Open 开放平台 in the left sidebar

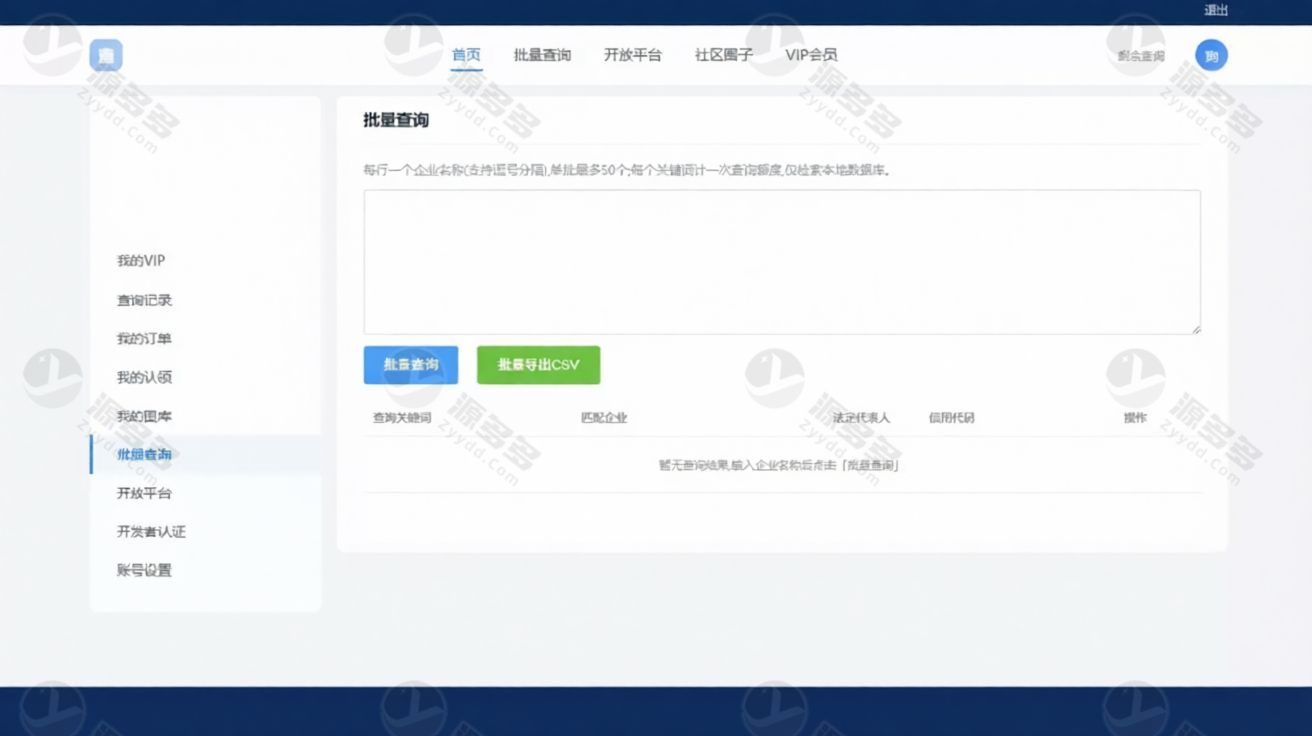144,493
